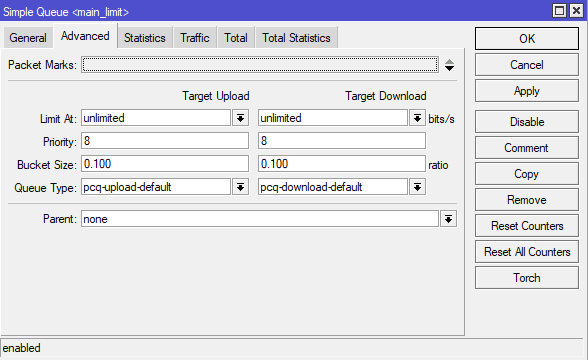Click the download Bucket Size field
Viewport: 588px width, 360px height.
coord(342,164)
